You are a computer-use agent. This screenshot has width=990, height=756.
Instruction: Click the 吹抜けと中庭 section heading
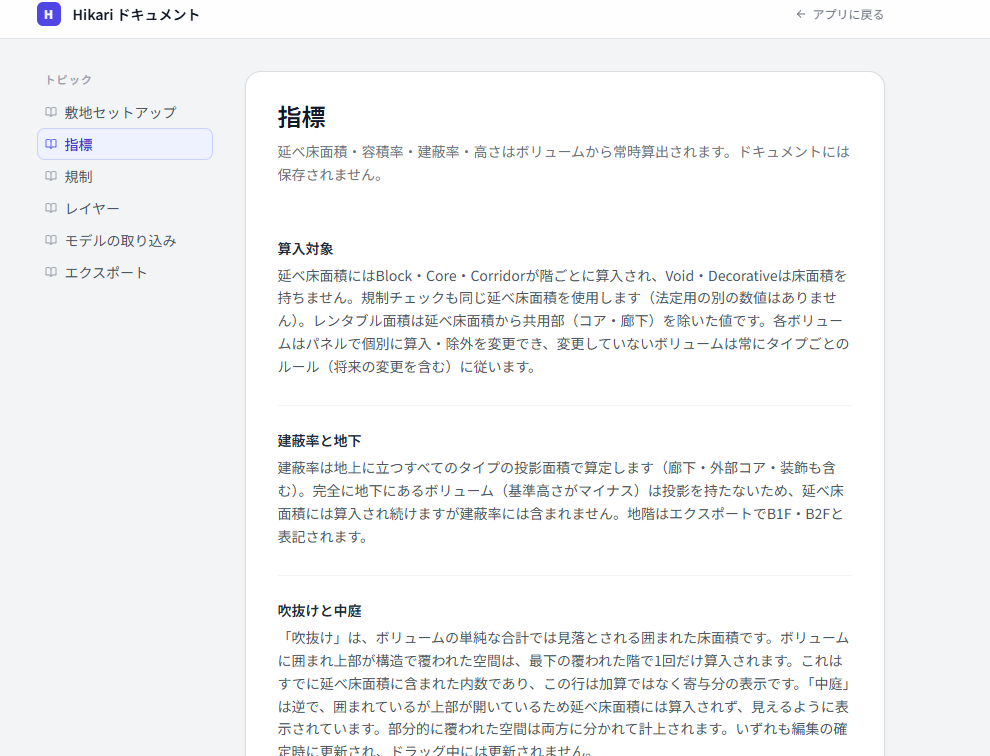(x=319, y=611)
